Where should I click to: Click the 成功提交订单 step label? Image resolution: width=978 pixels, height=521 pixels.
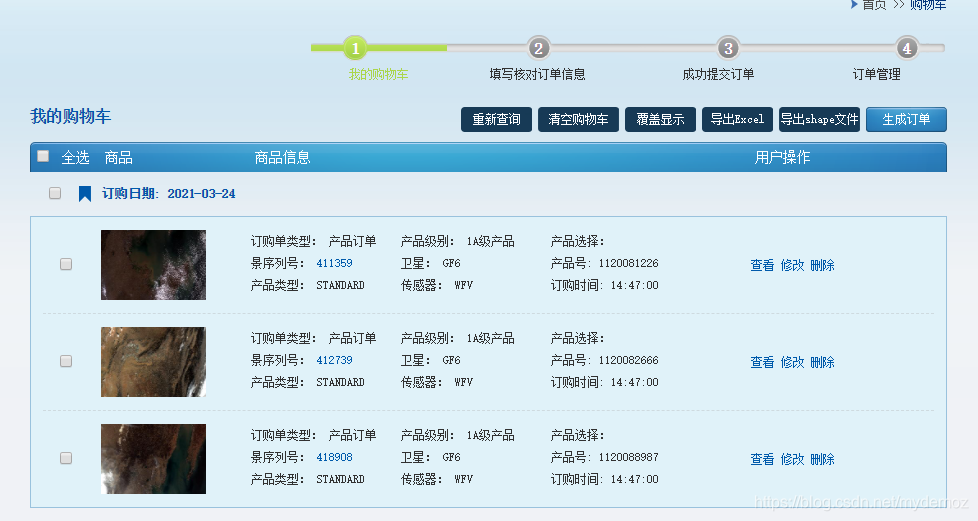pos(719,74)
